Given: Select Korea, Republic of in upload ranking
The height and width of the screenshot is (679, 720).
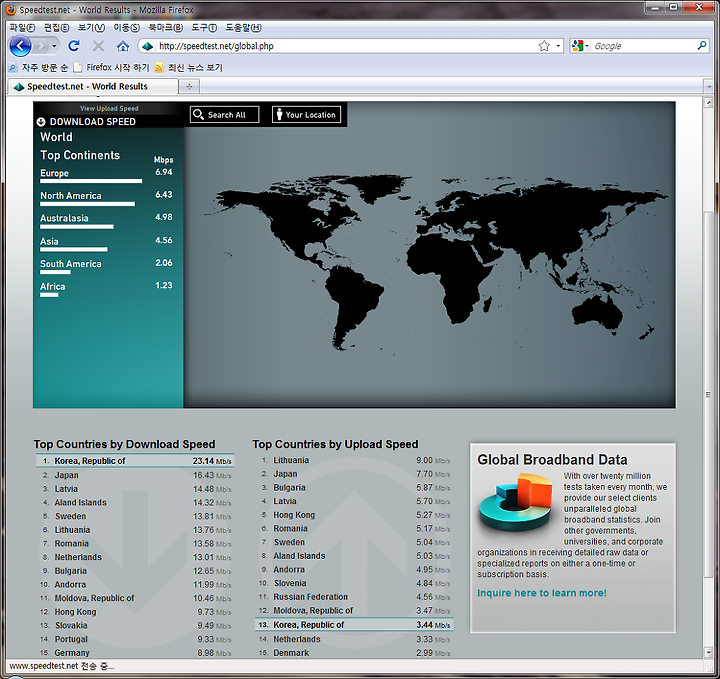Looking at the screenshot, I should (354, 625).
